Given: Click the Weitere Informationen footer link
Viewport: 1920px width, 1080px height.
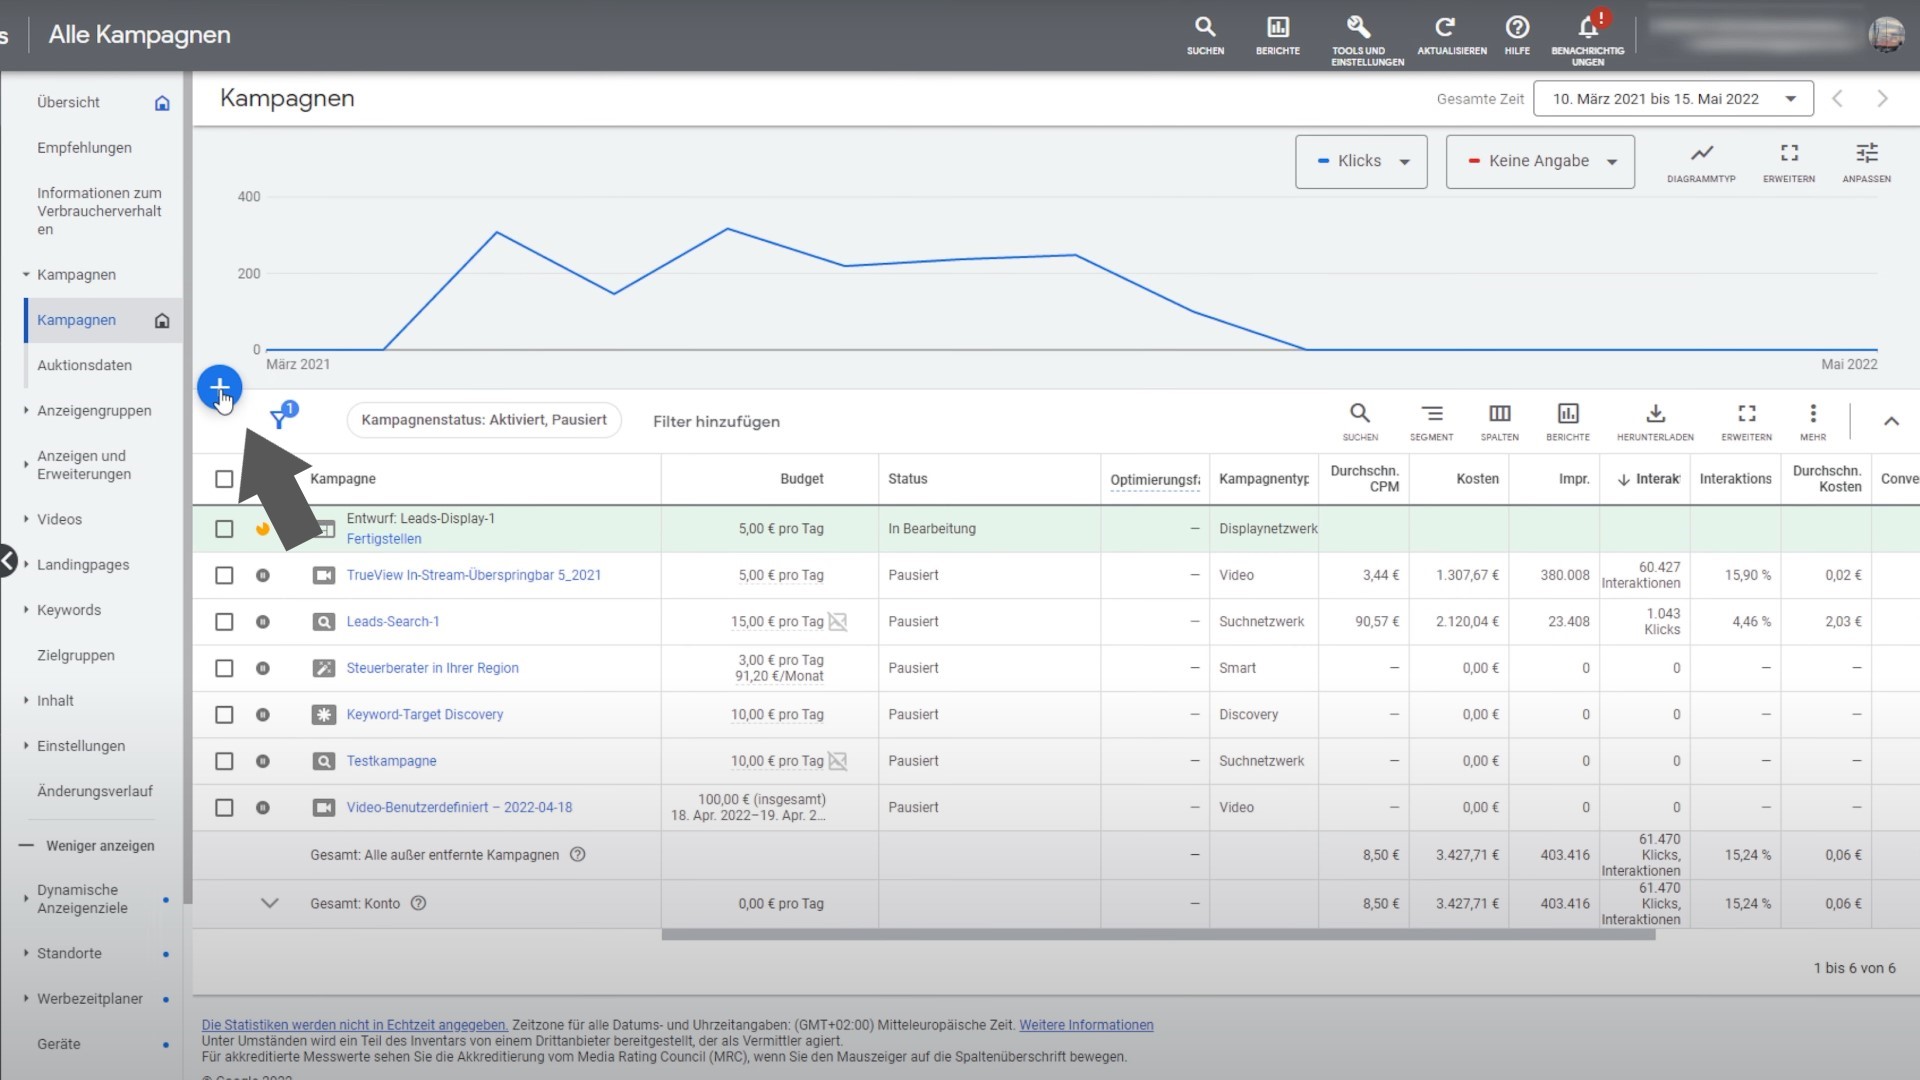Looking at the screenshot, I should coord(1086,1025).
